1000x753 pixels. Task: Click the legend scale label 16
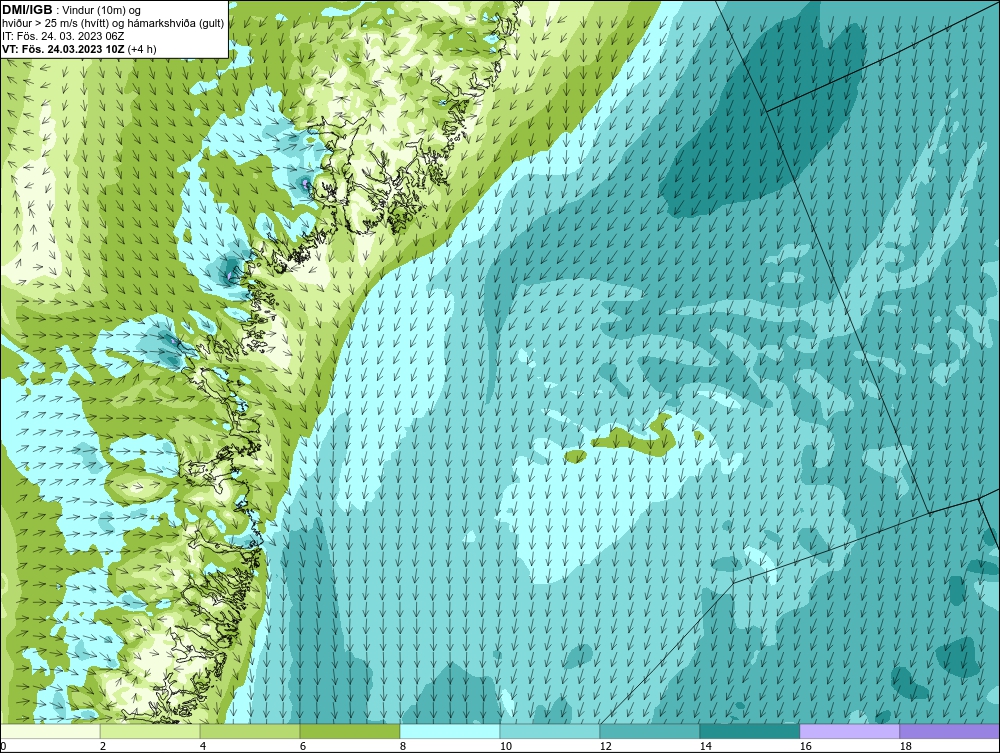pyautogui.click(x=805, y=746)
